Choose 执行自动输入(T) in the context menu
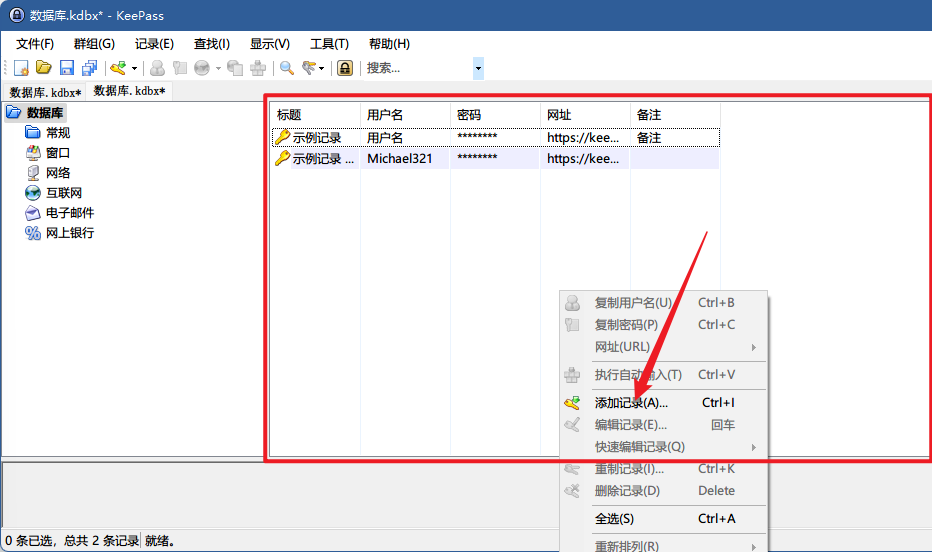 pyautogui.click(x=664, y=375)
